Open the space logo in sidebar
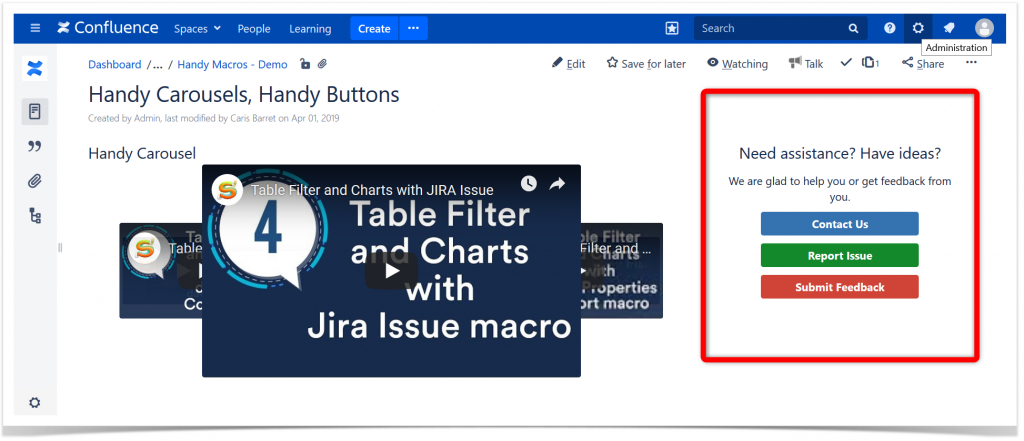The height and width of the screenshot is (441, 1024). point(35,68)
